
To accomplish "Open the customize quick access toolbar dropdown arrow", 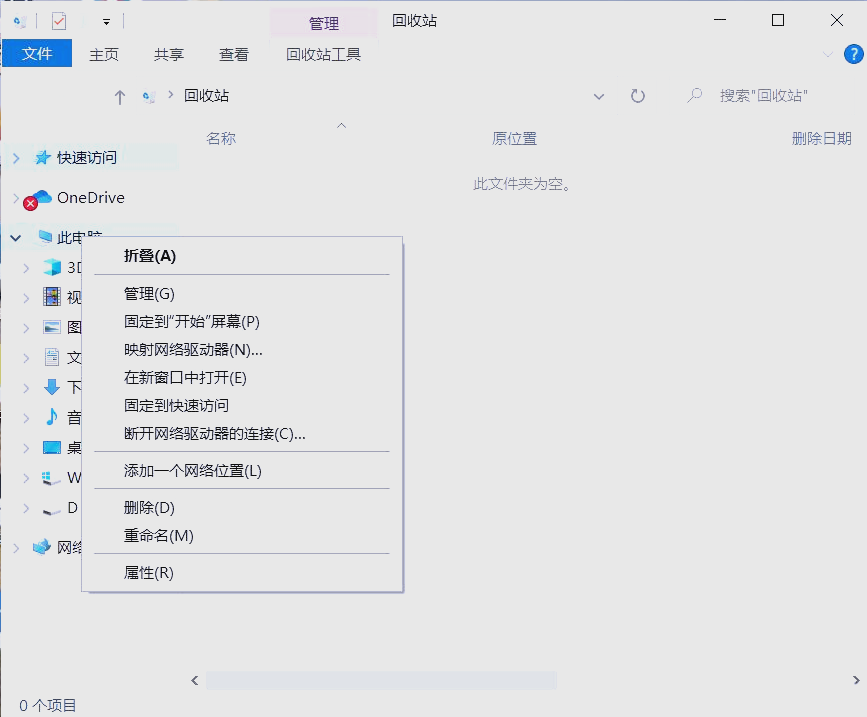I will (x=106, y=22).
